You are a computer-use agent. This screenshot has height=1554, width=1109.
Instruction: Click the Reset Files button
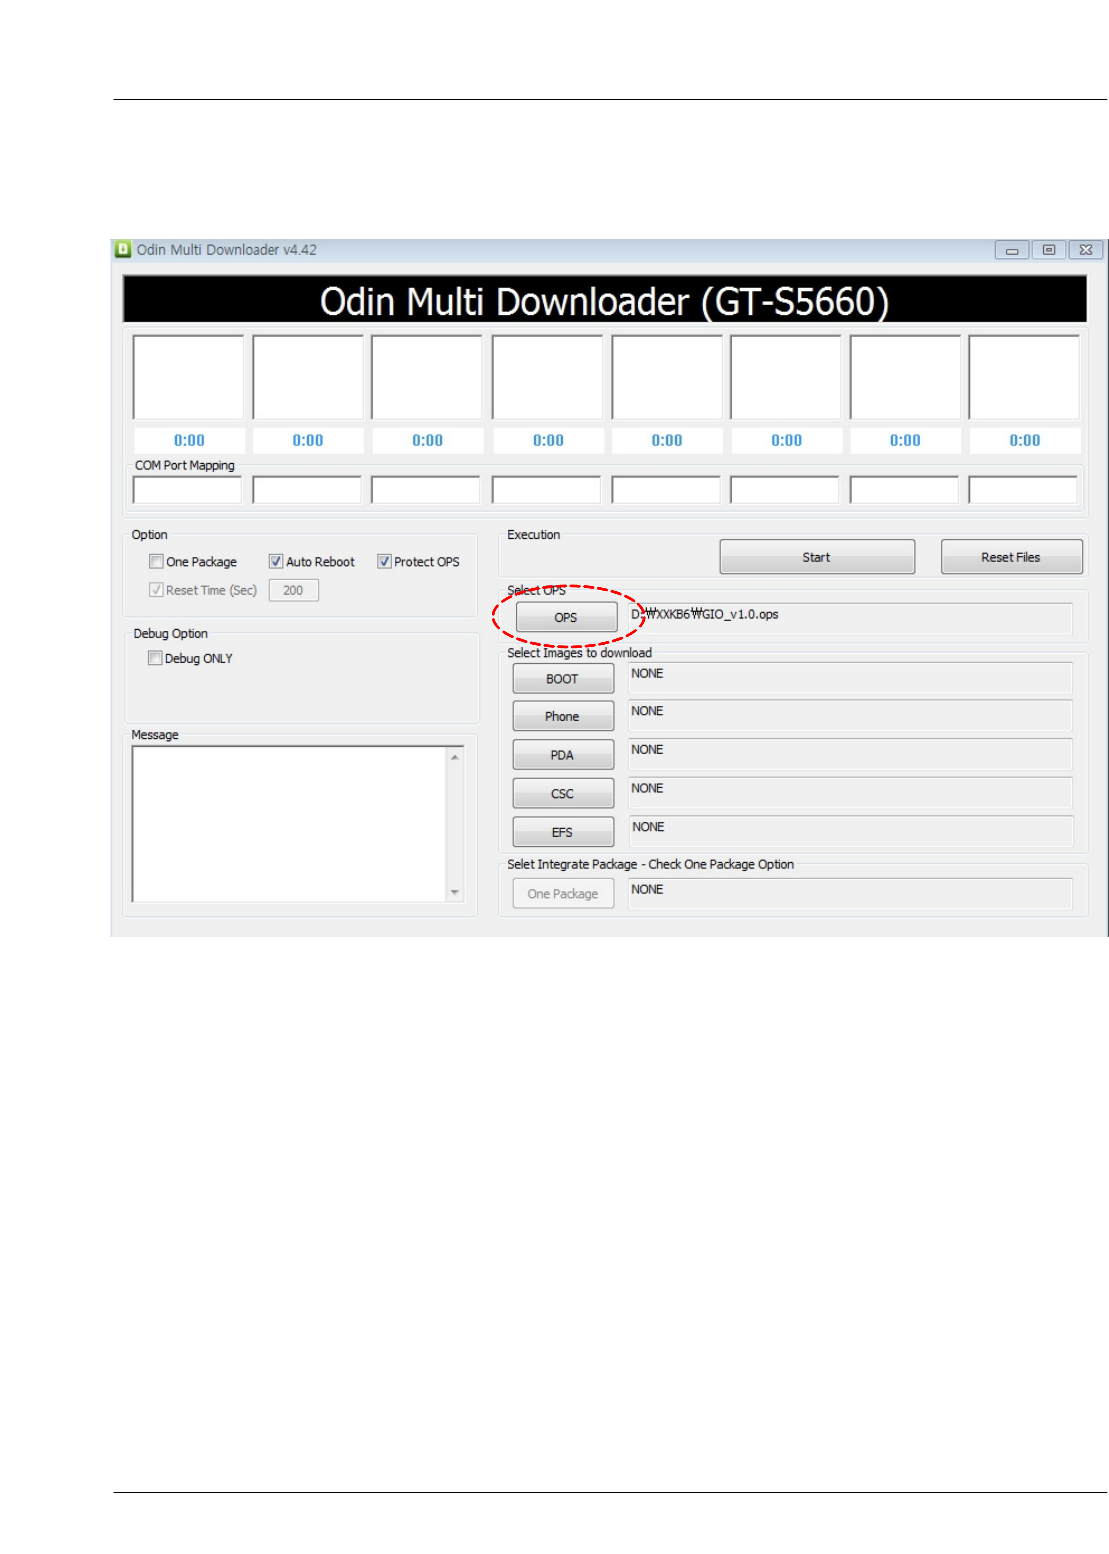click(x=1011, y=557)
